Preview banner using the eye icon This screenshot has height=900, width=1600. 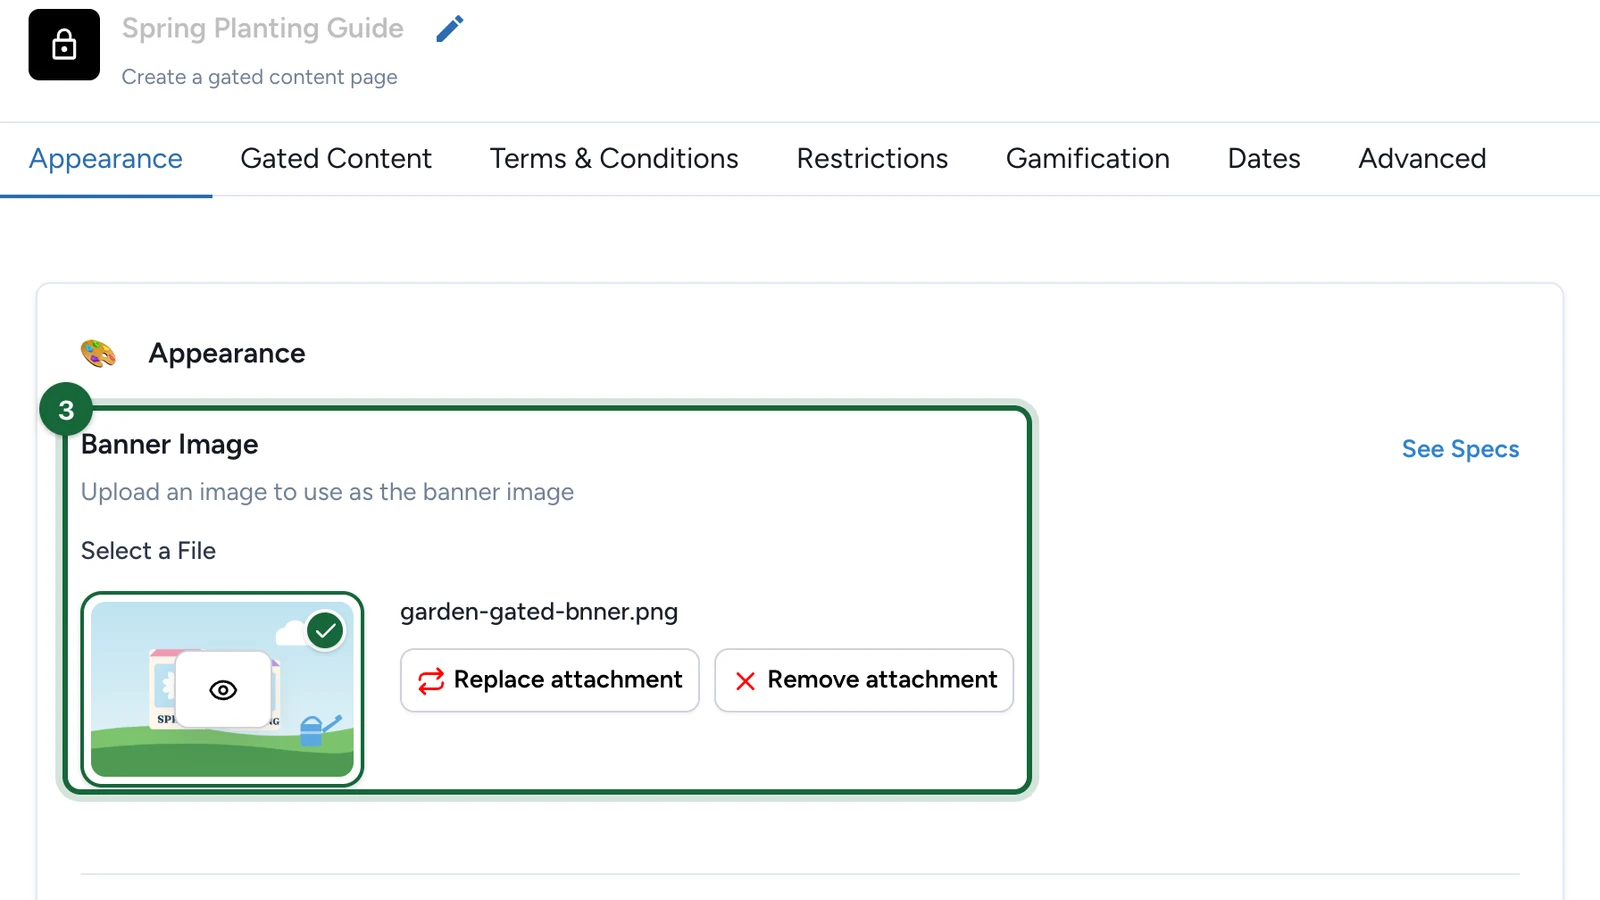tap(223, 690)
